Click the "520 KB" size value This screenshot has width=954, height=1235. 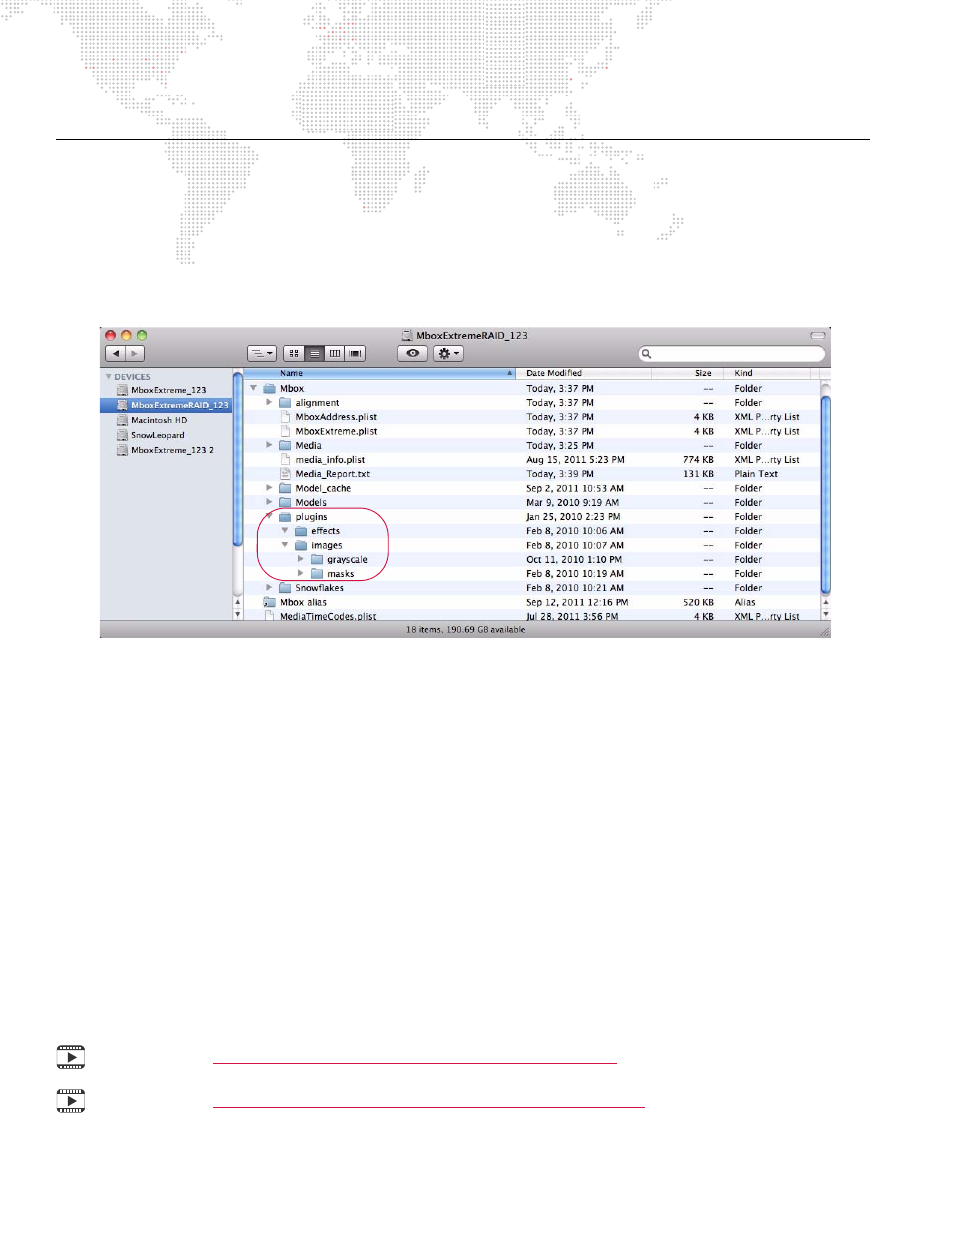coord(698,602)
